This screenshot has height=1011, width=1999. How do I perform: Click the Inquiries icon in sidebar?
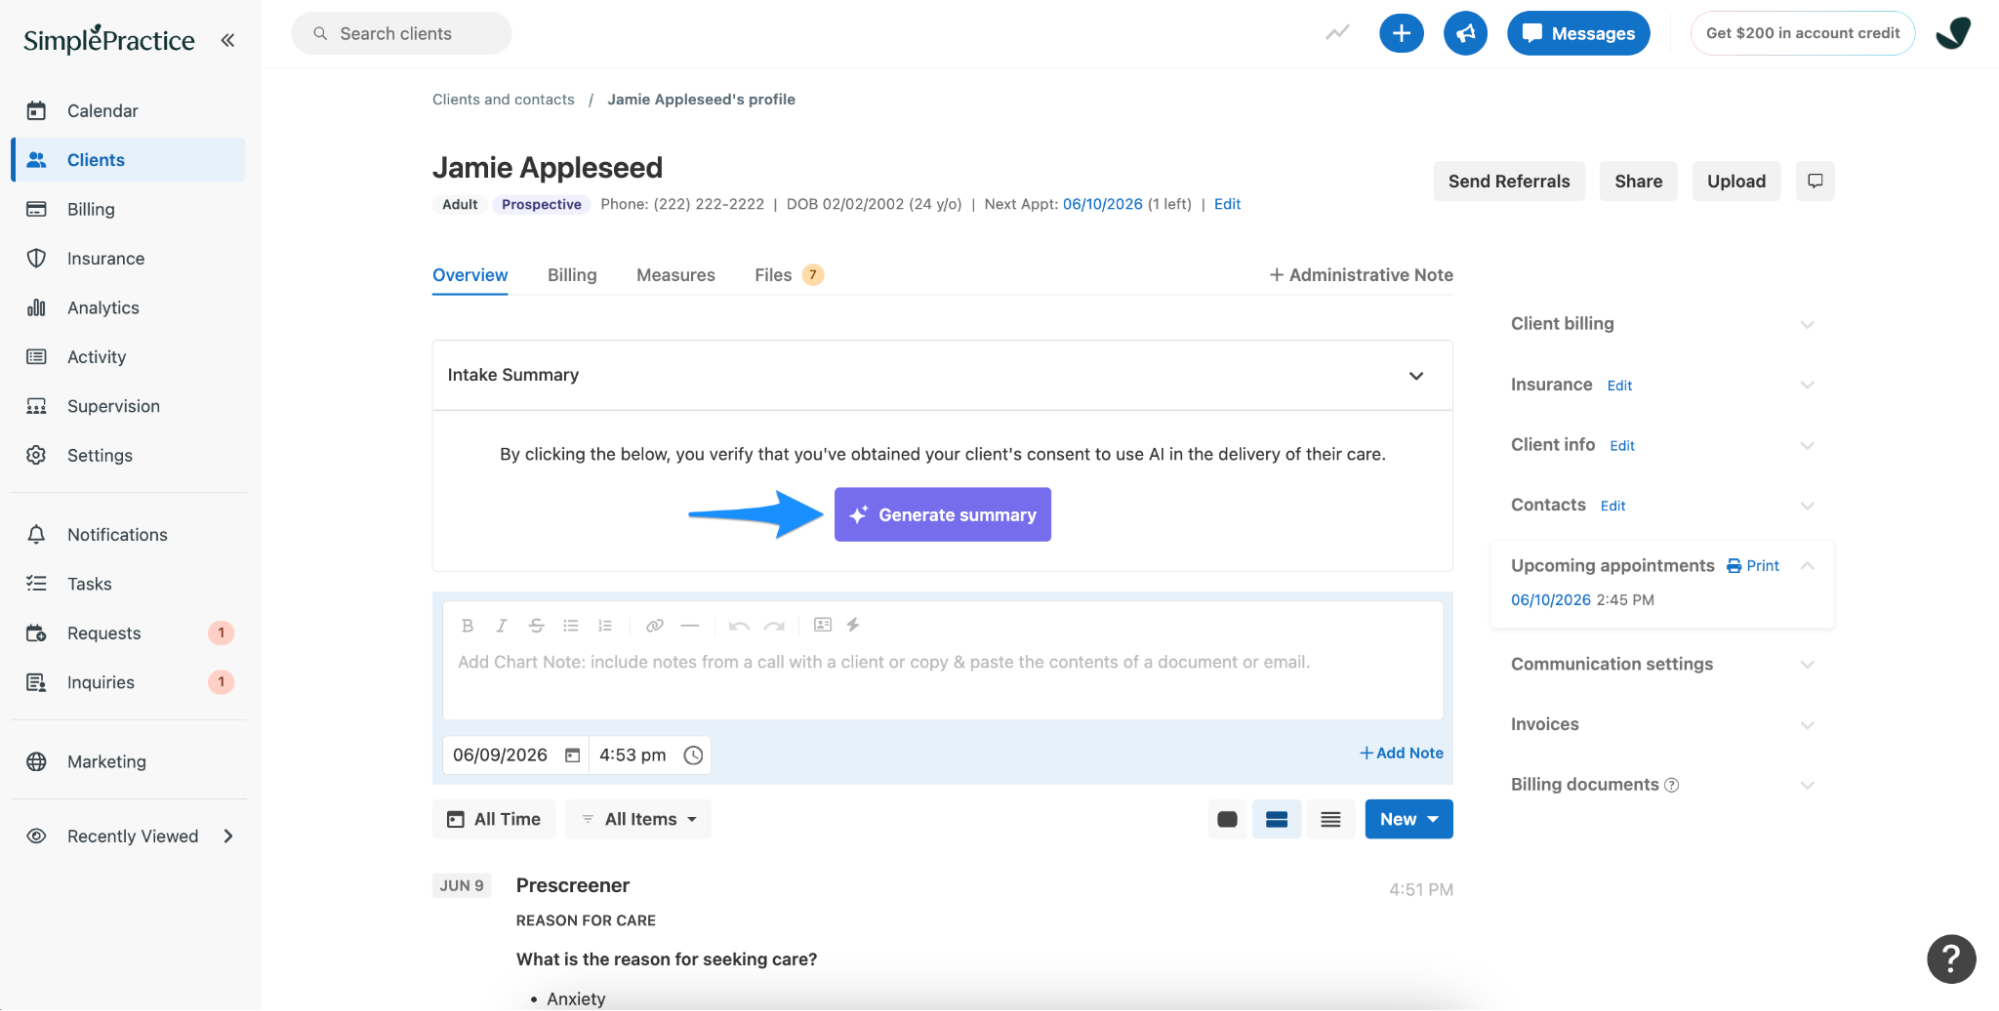pyautogui.click(x=36, y=682)
